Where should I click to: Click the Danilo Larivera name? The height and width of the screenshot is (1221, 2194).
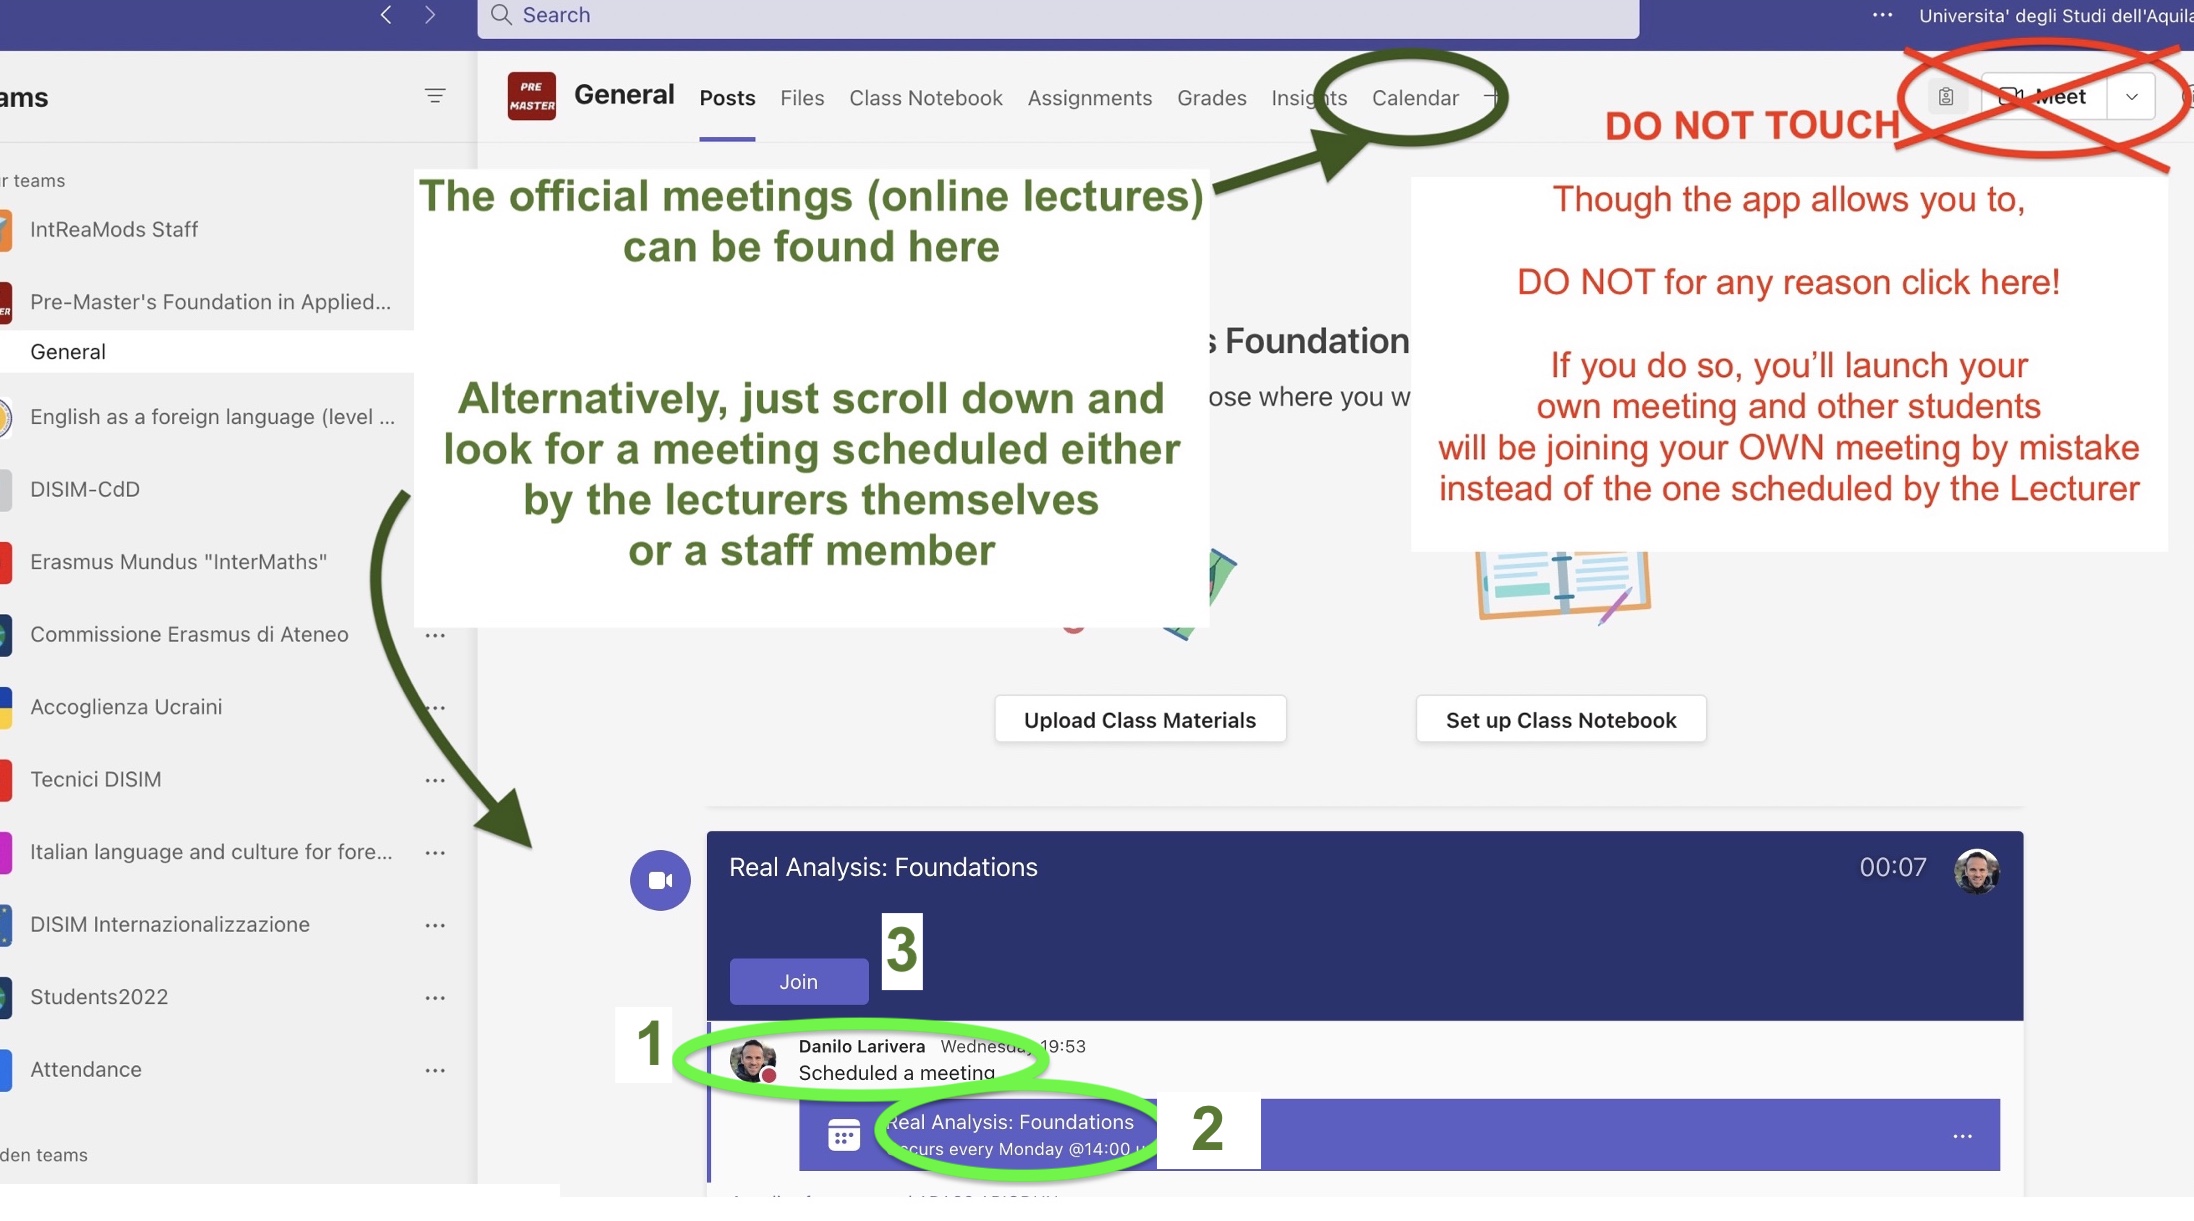[x=861, y=1046]
